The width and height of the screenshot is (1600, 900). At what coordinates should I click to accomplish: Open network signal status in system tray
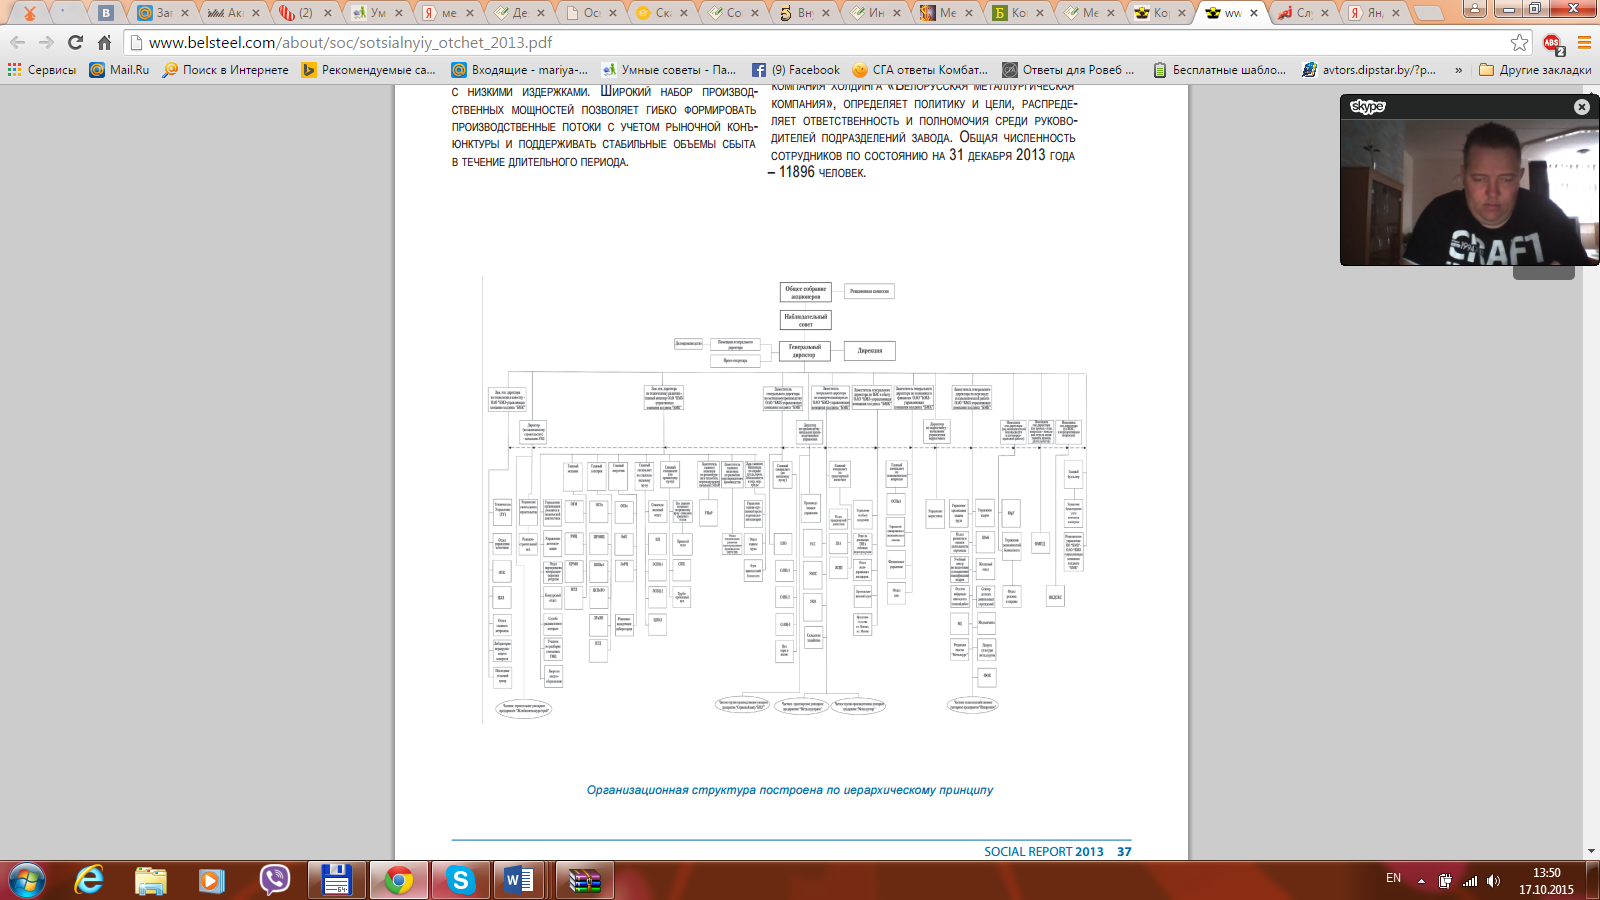click(x=1470, y=881)
